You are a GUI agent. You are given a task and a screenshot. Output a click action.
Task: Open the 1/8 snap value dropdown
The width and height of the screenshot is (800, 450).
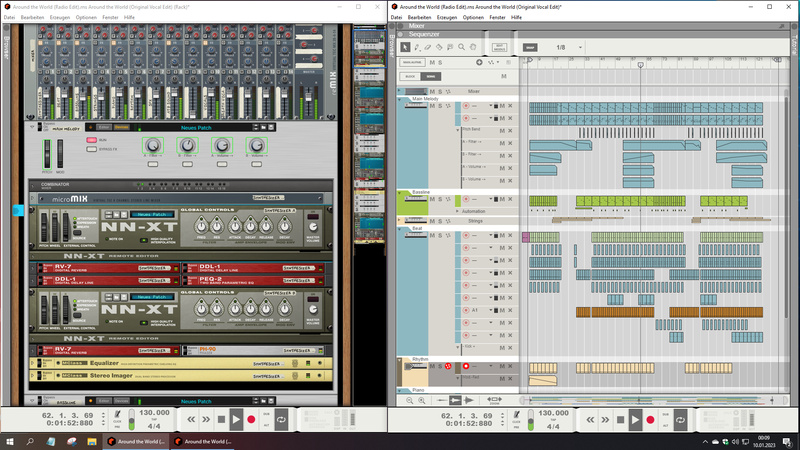580,47
